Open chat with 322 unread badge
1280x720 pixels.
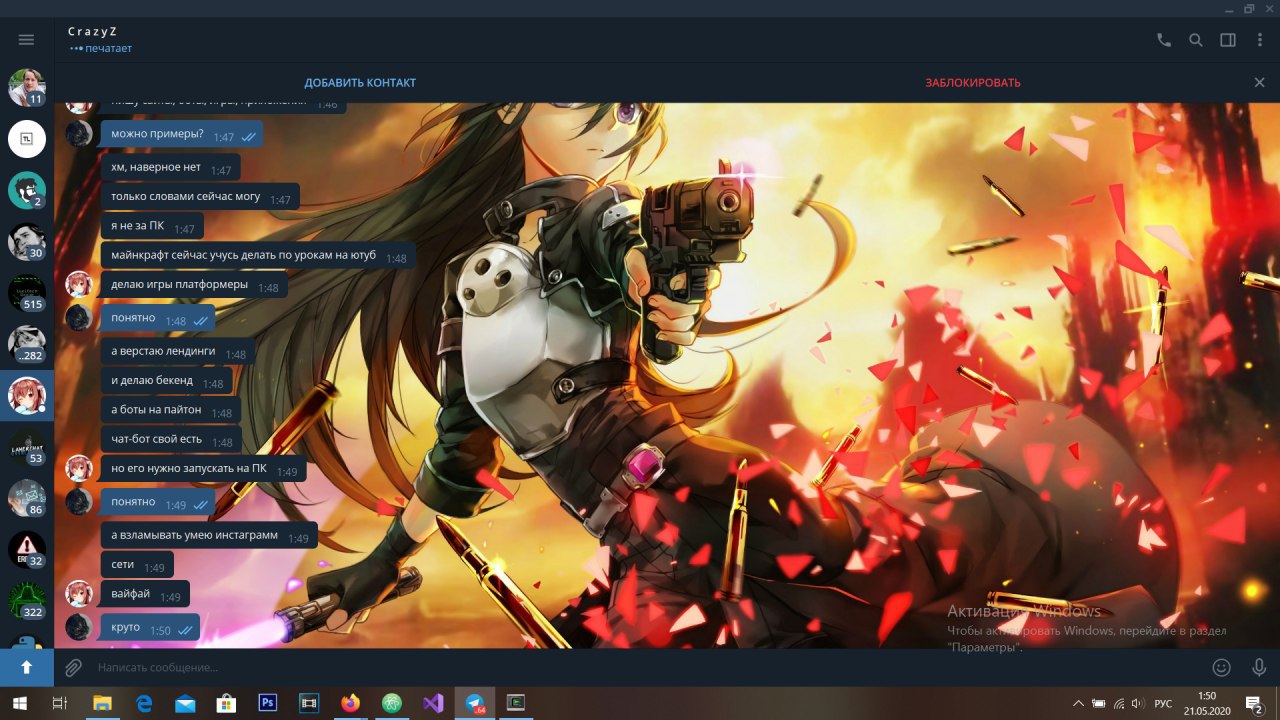[27, 601]
